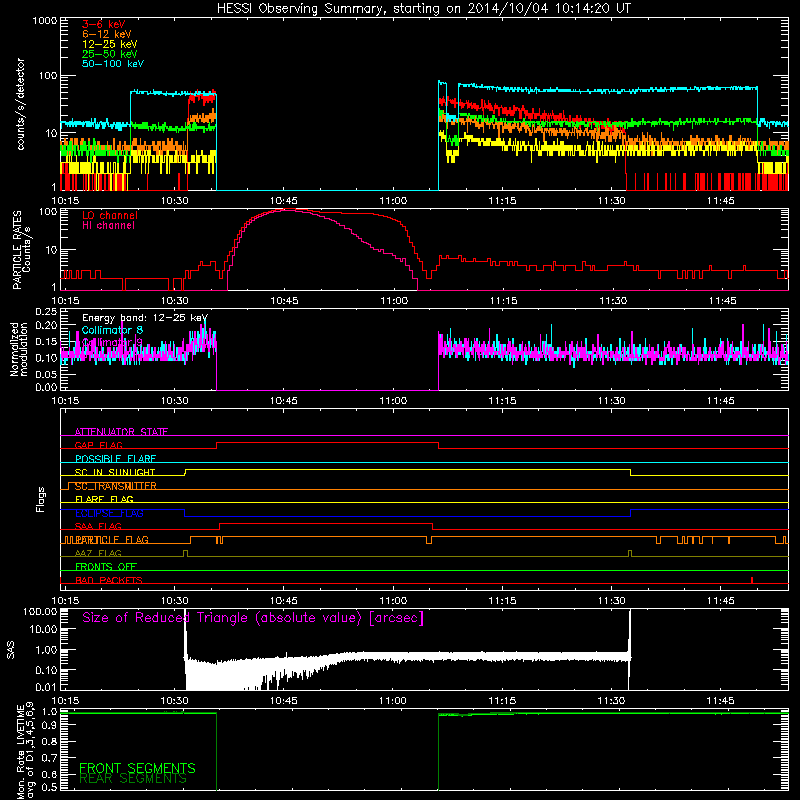Image resolution: width=800 pixels, height=800 pixels.
Task: Select the FRONT SEGMENTS legend label
Action: (137, 768)
